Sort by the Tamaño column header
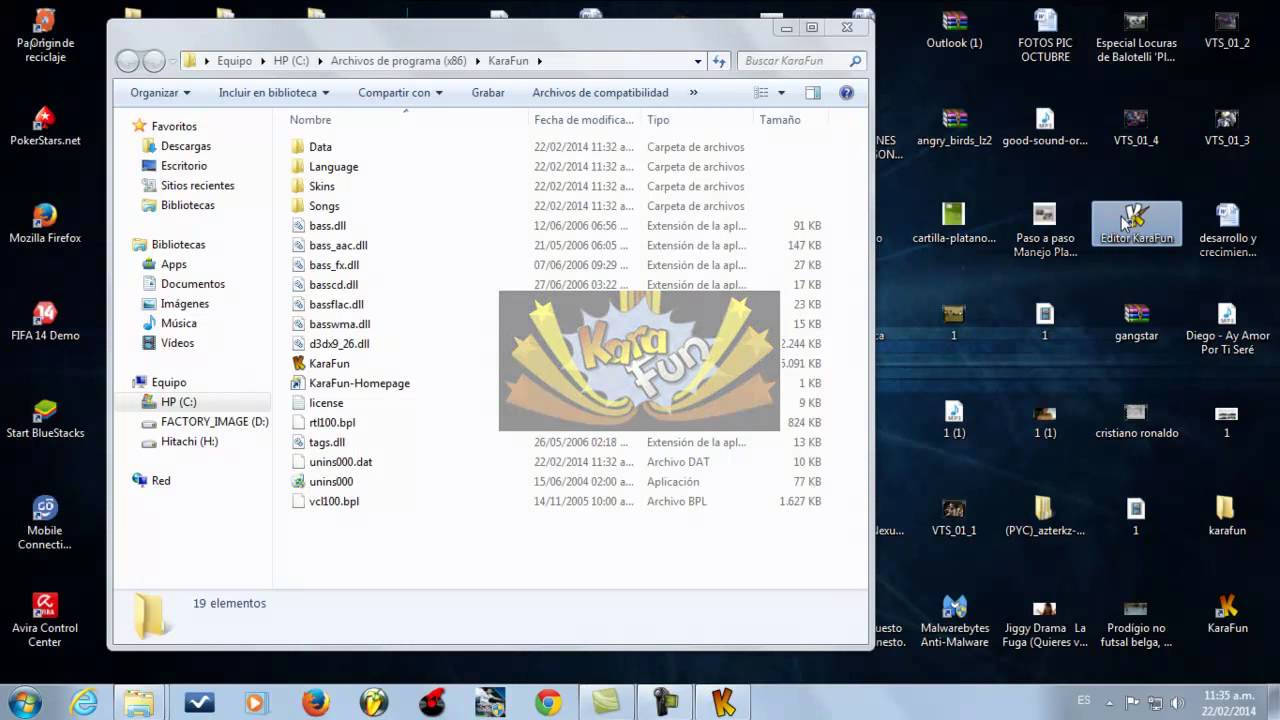 pyautogui.click(x=780, y=120)
